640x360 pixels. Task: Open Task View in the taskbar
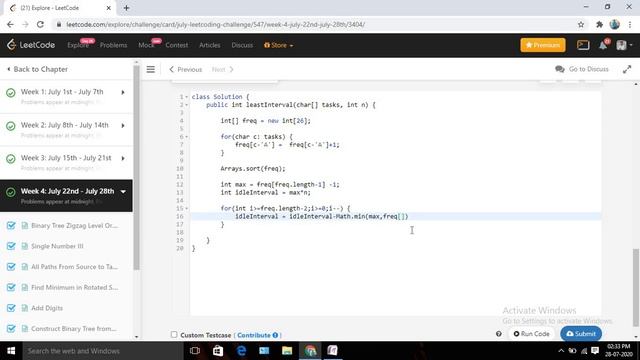(x=195, y=351)
